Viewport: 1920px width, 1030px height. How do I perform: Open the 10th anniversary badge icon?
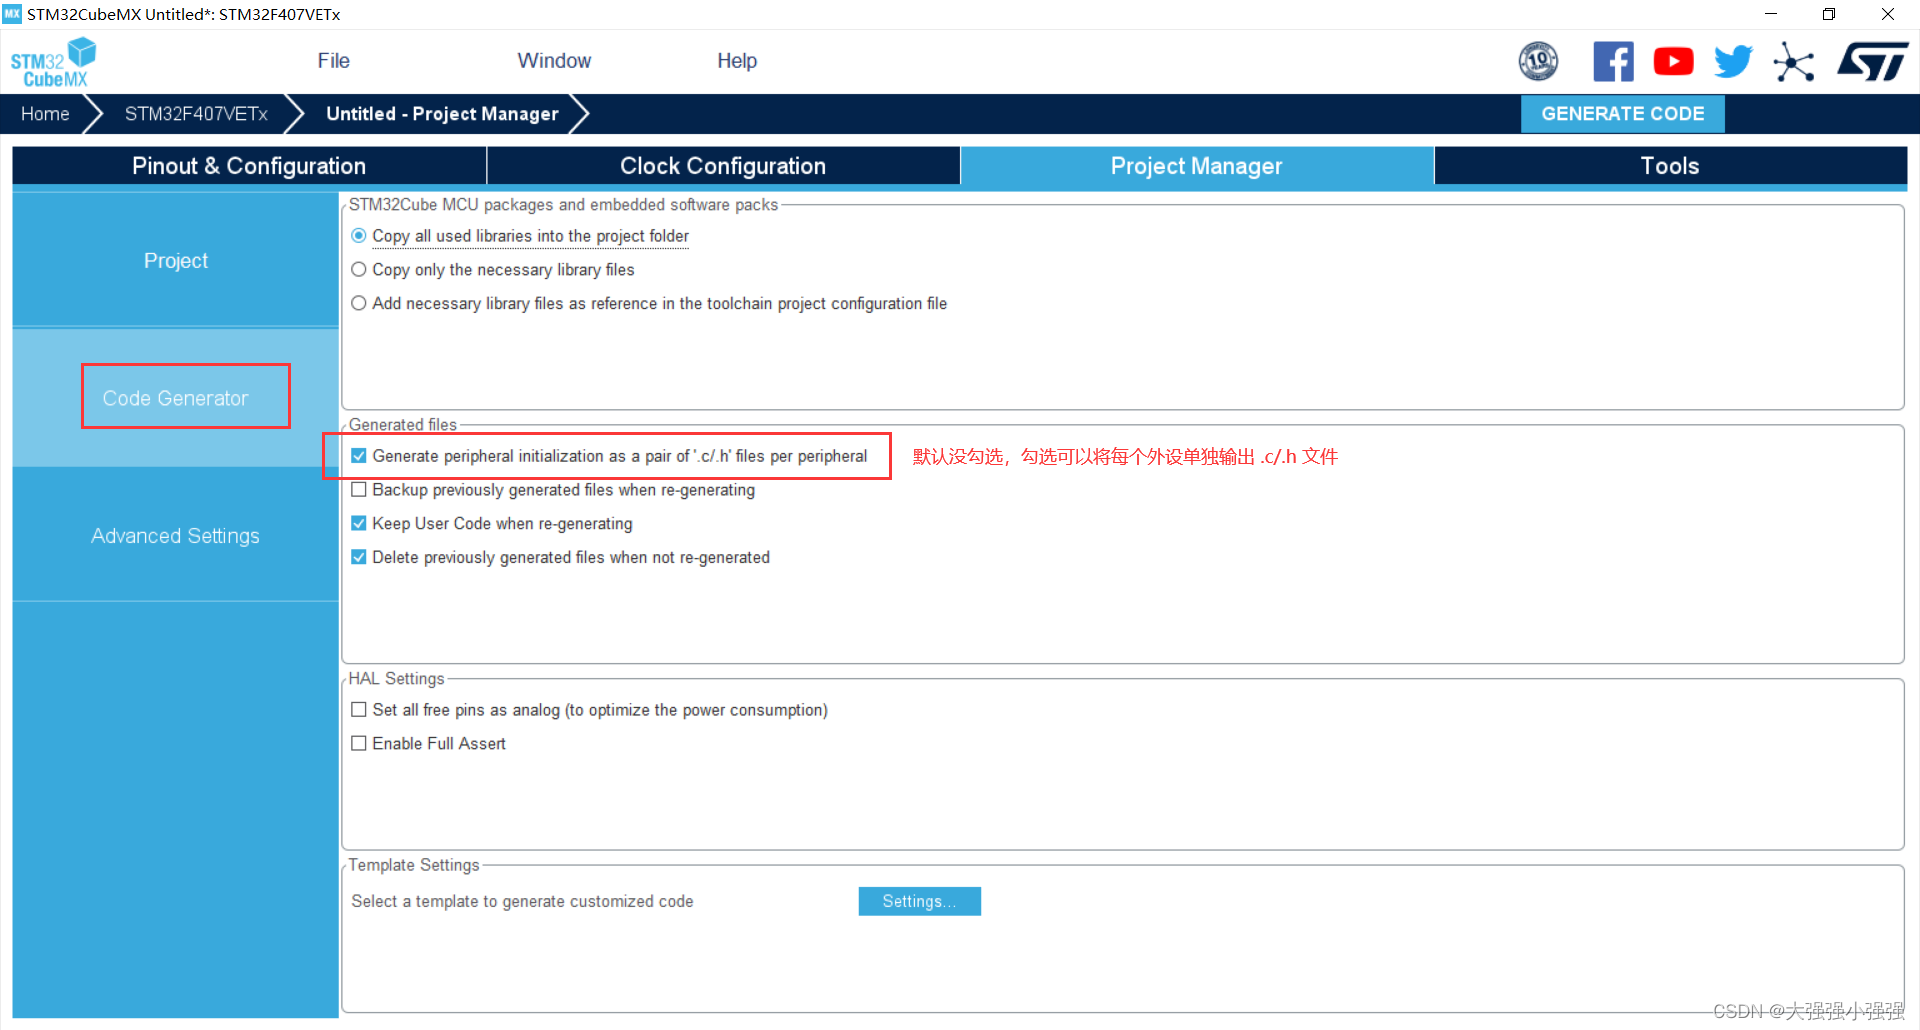pyautogui.click(x=1538, y=61)
